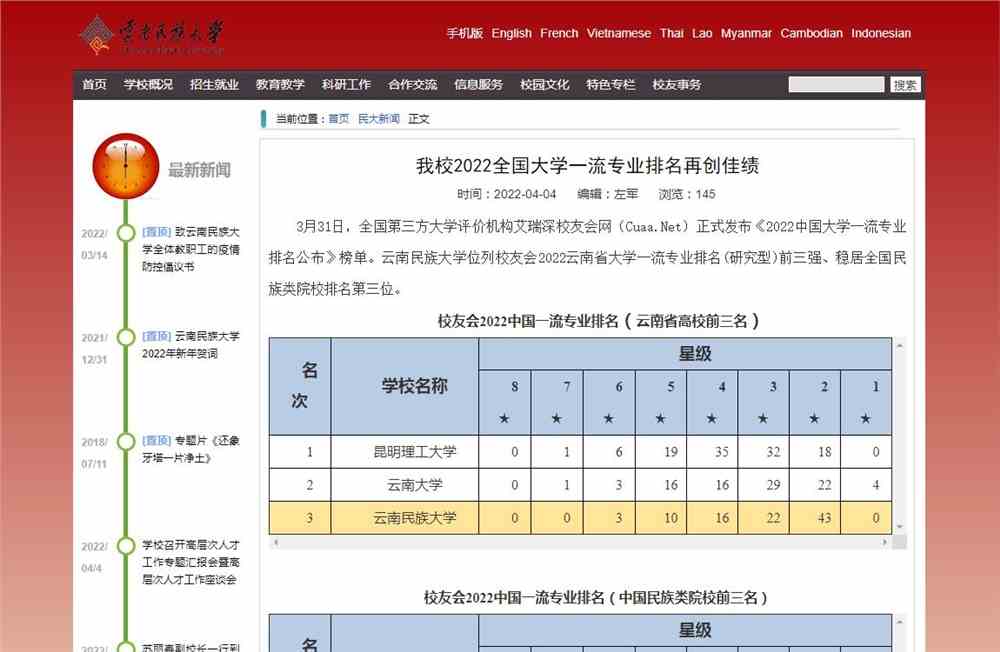Click the 浏览：145 view count

(x=687, y=194)
